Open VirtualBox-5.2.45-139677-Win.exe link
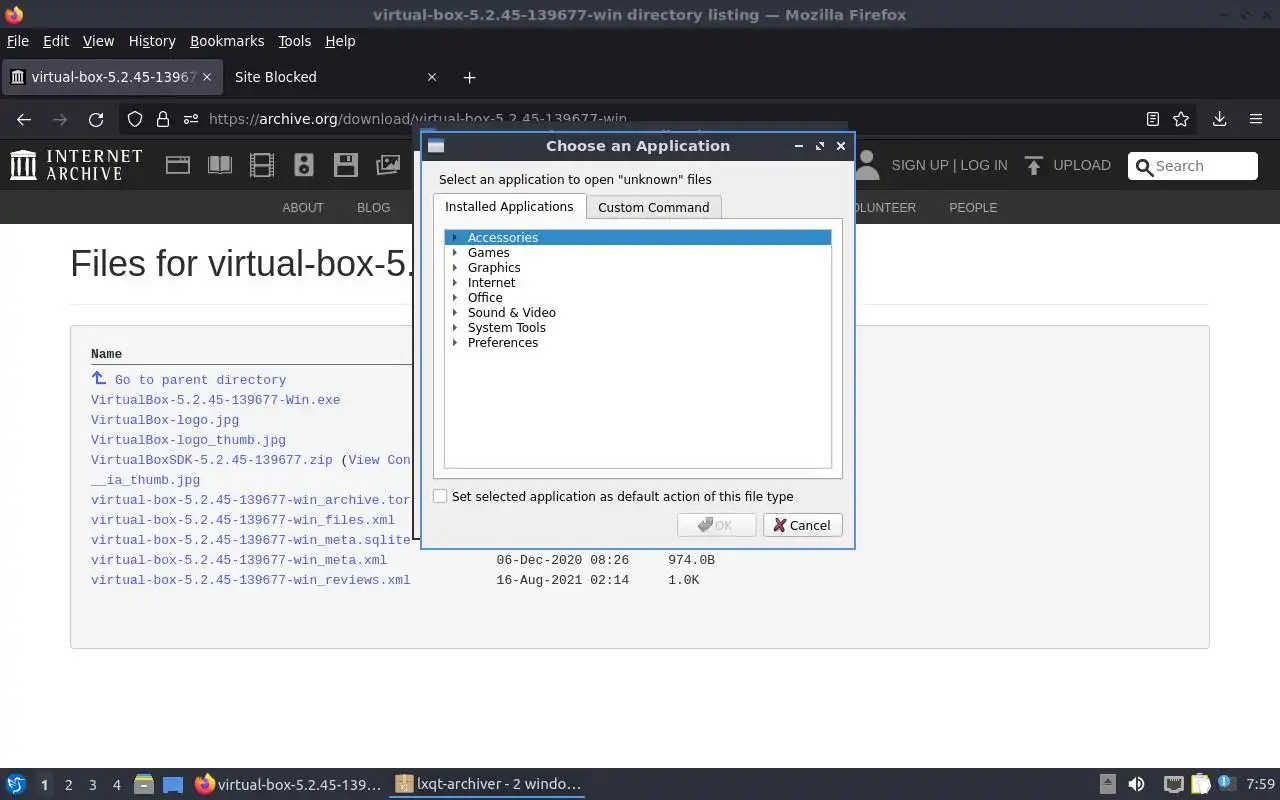The width and height of the screenshot is (1280, 800). pos(215,400)
